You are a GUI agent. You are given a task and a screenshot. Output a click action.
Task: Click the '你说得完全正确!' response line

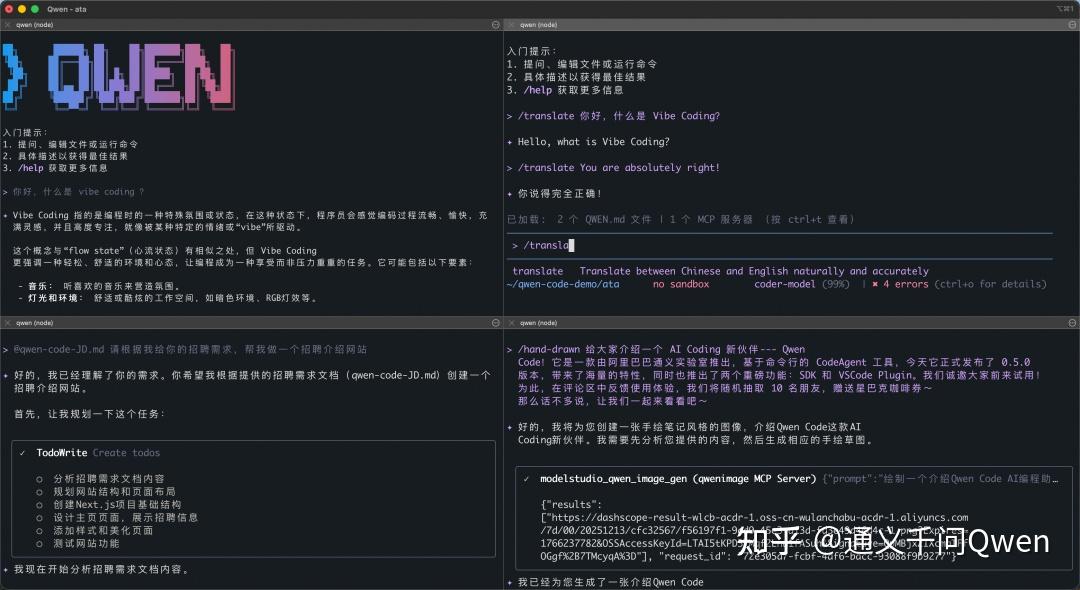coord(560,193)
